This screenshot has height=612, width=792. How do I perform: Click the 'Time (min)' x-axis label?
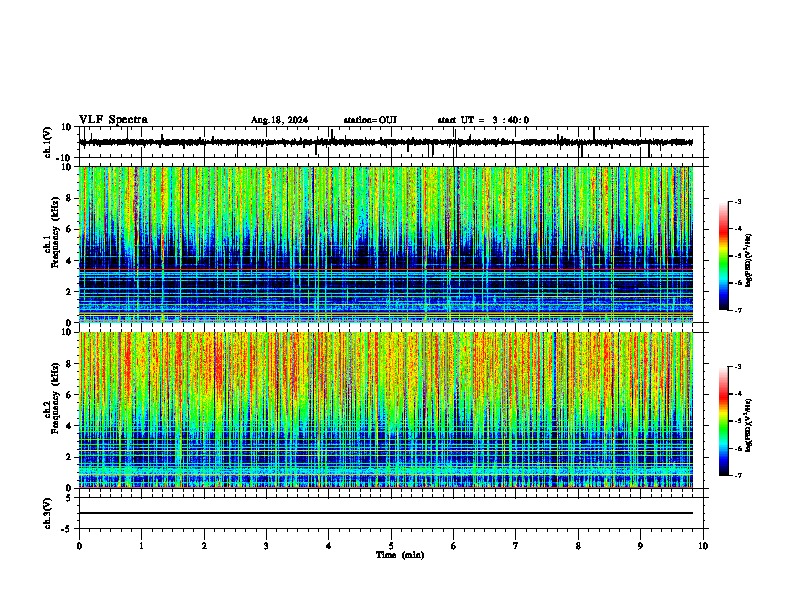[x=400, y=555]
